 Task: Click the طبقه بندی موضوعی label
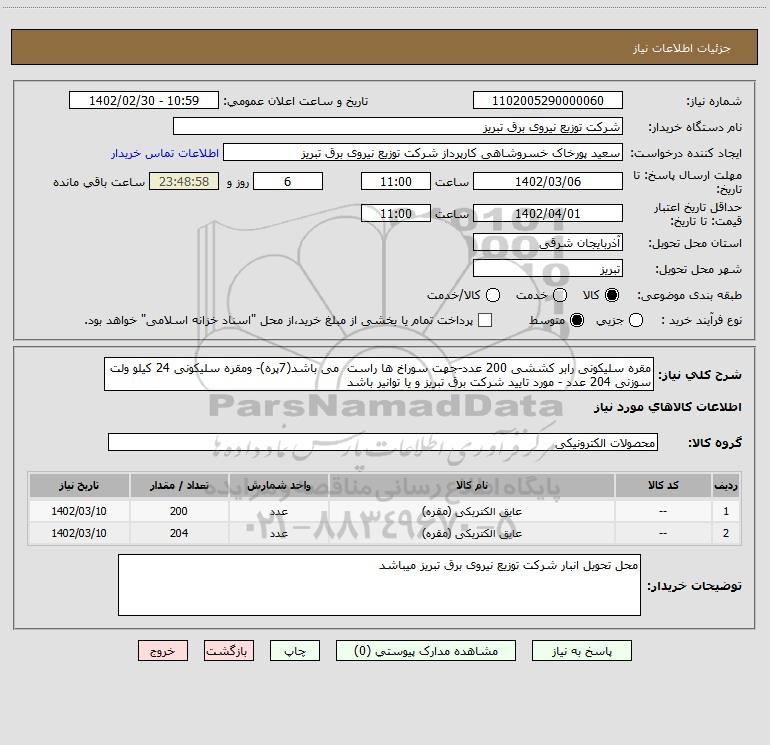(689, 296)
